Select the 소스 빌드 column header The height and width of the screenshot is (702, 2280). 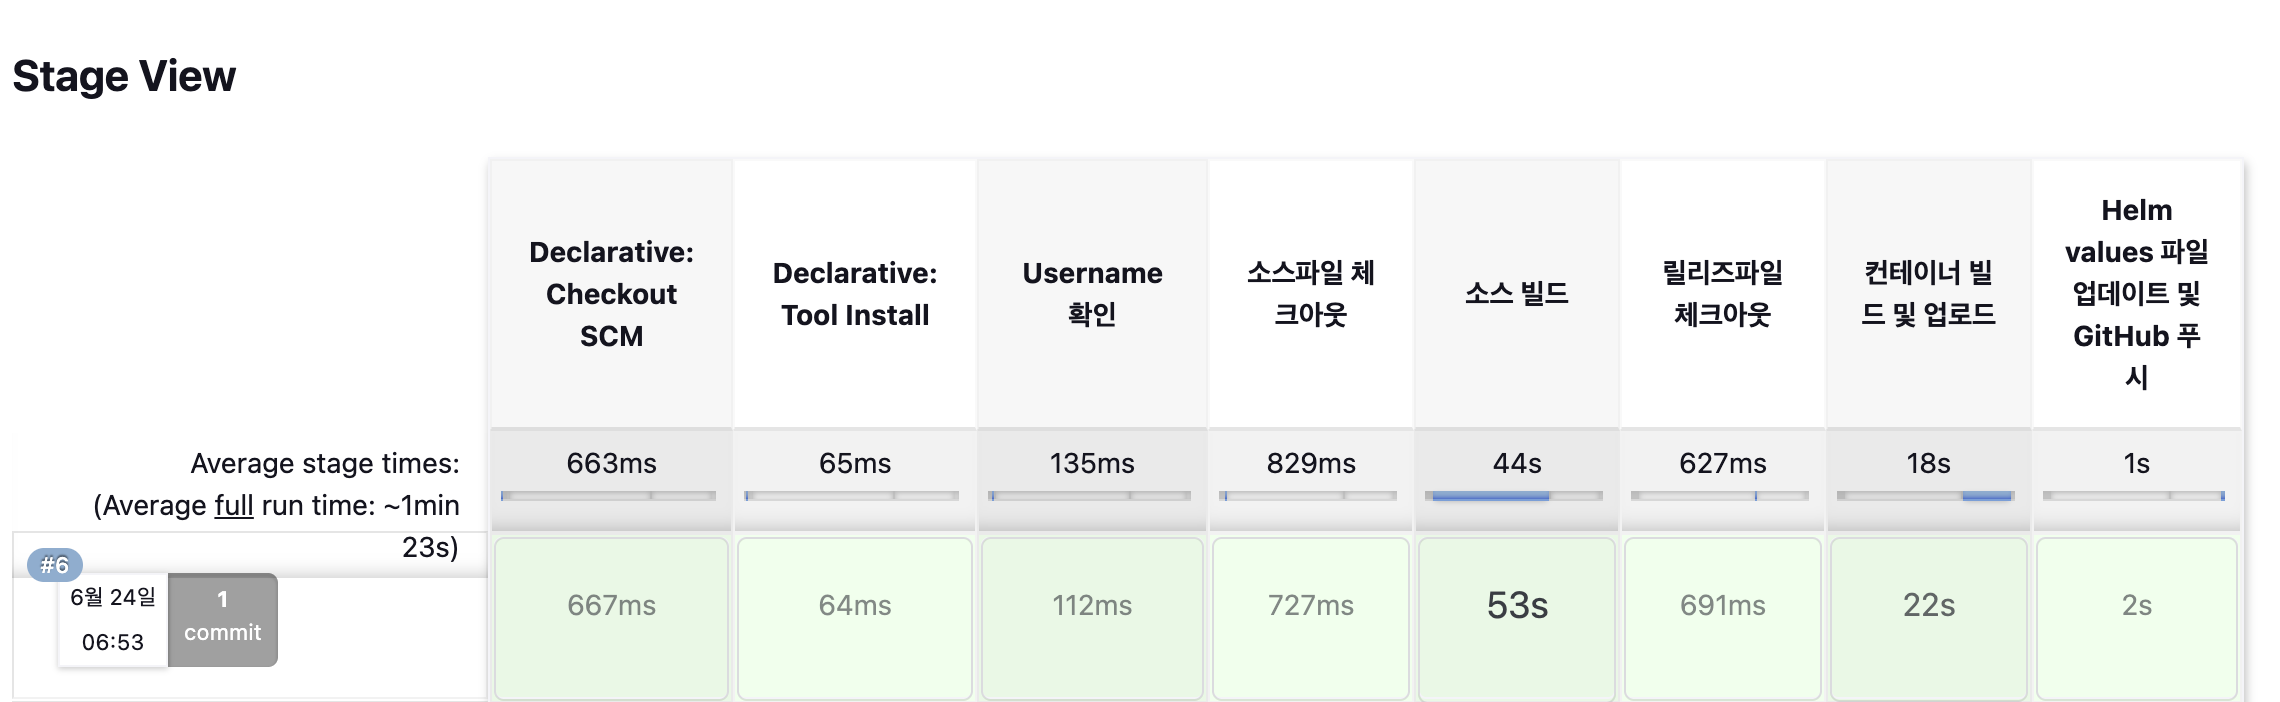tap(1516, 294)
